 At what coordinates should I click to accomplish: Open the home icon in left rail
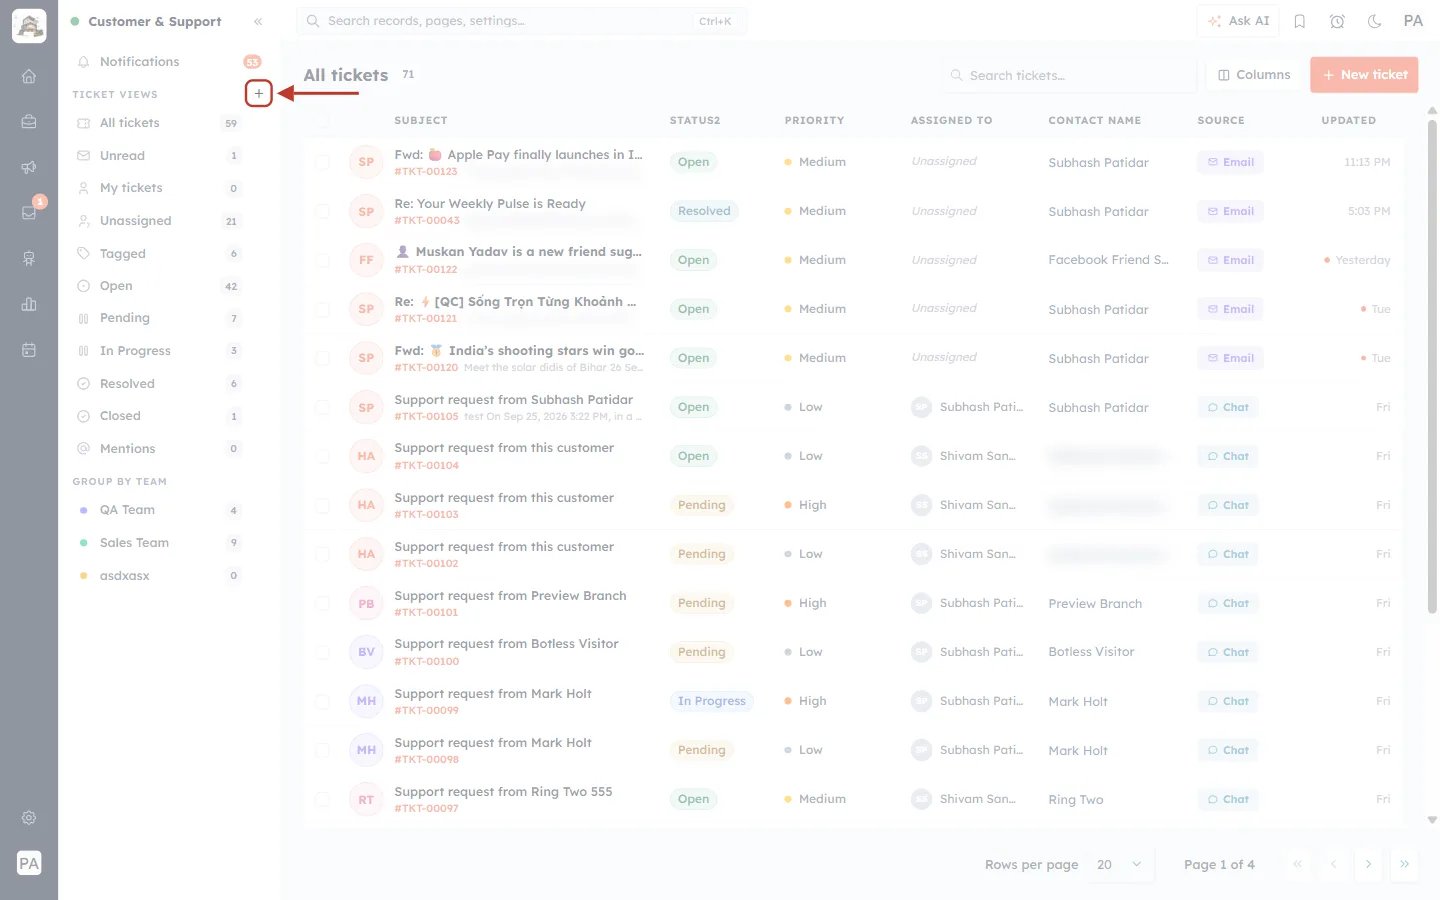[29, 76]
